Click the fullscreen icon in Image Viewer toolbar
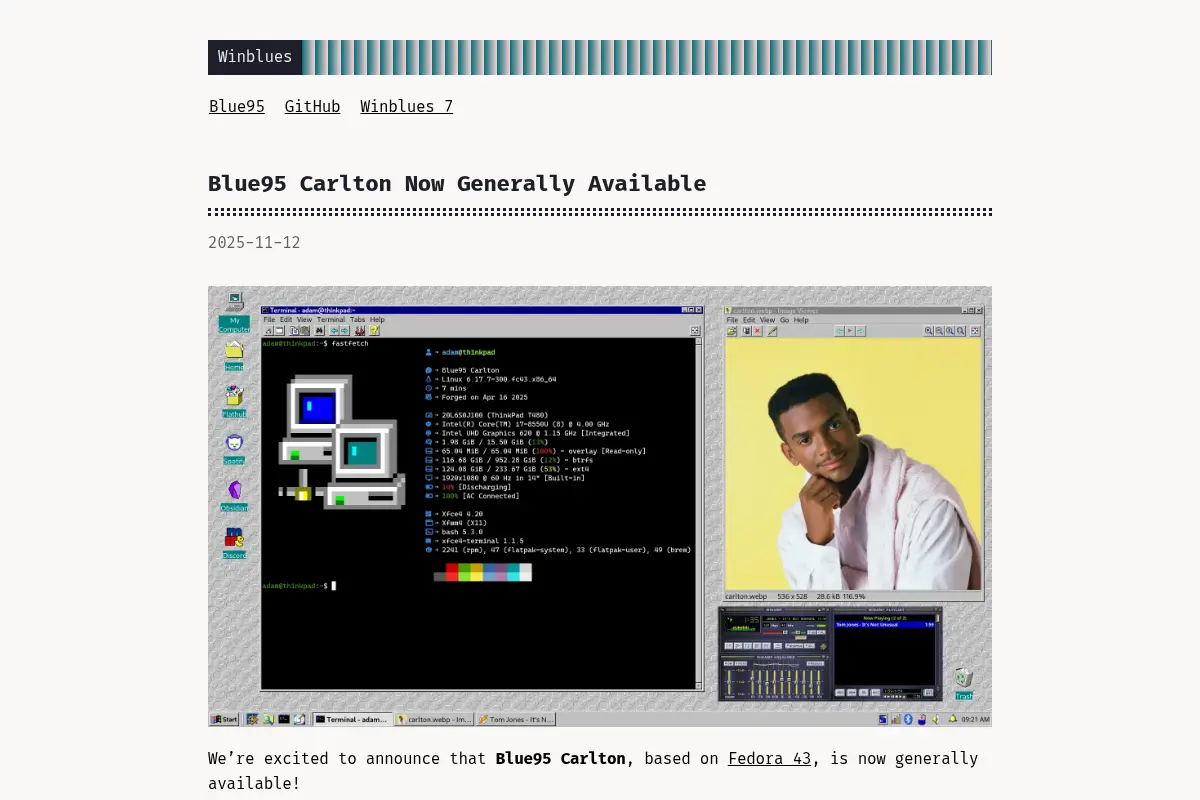1200x800 pixels. pos(975,331)
